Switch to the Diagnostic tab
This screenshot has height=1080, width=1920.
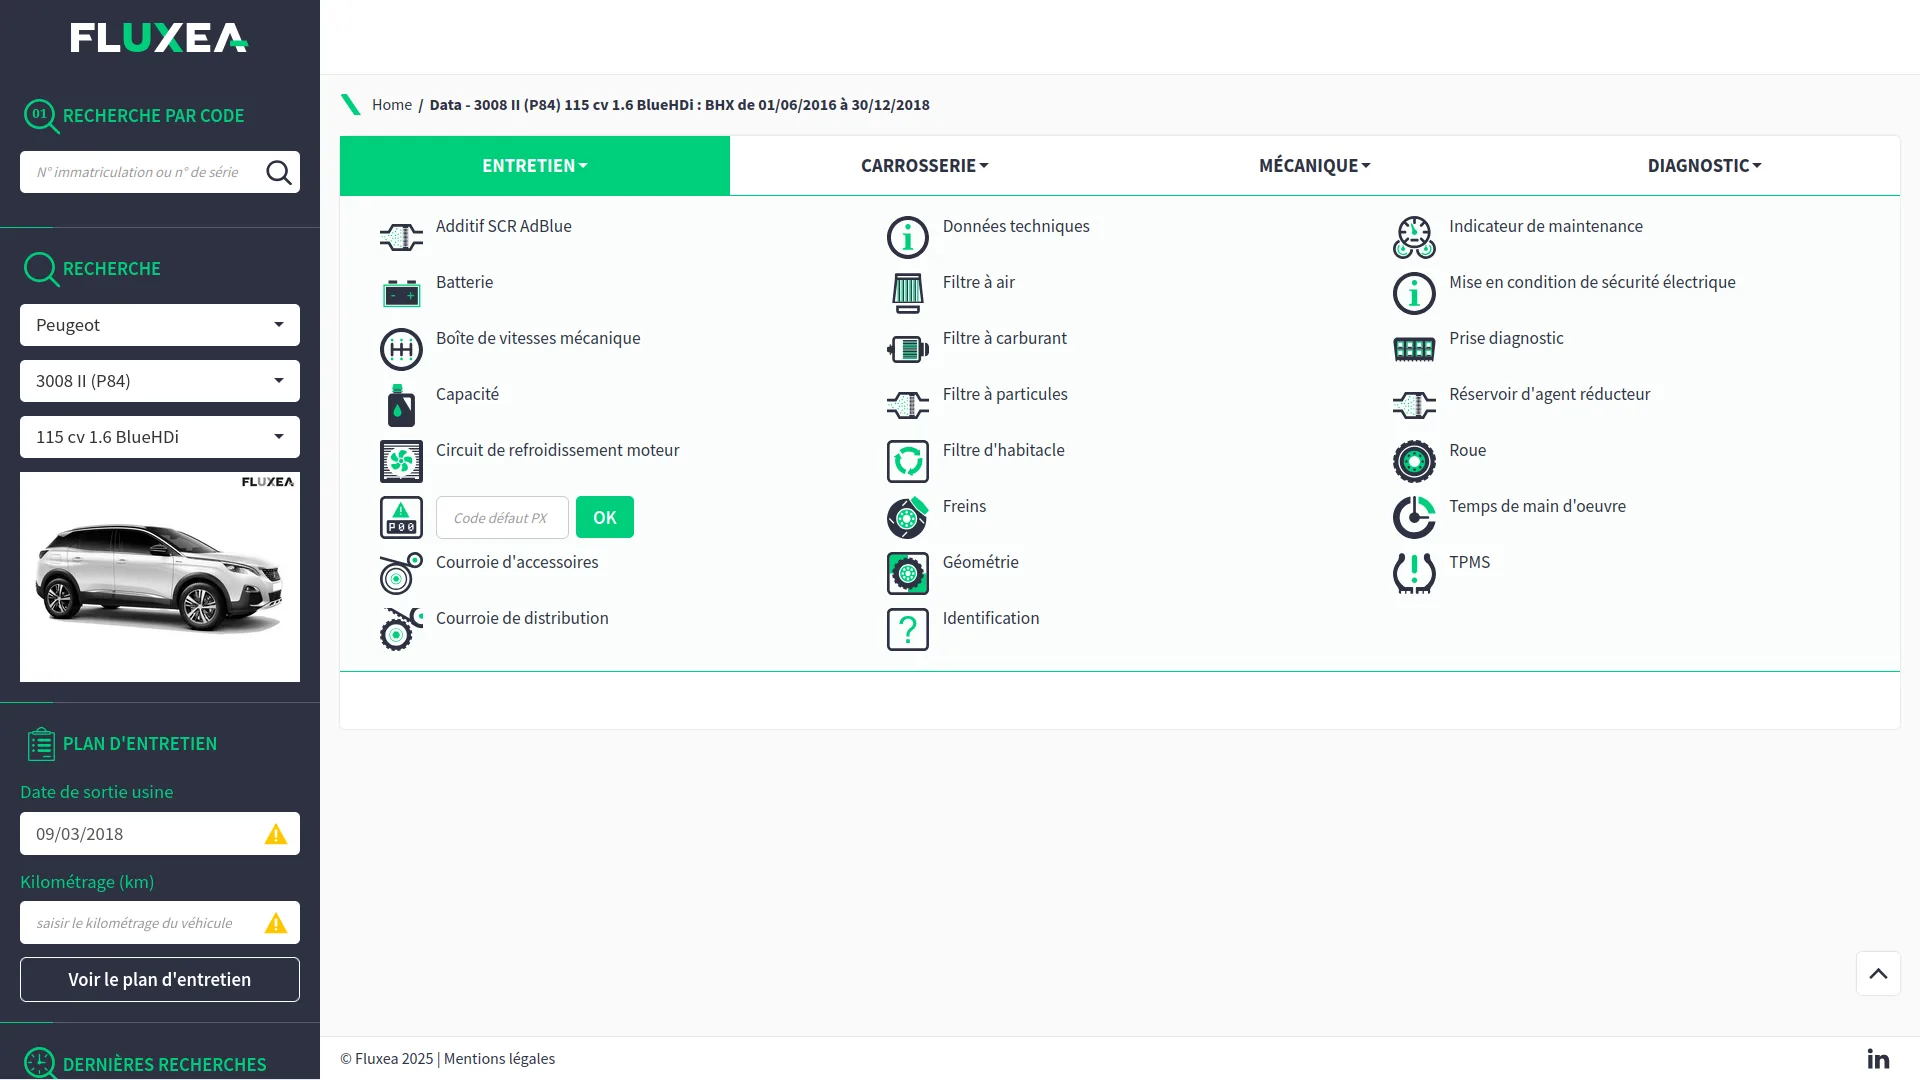1704,166
